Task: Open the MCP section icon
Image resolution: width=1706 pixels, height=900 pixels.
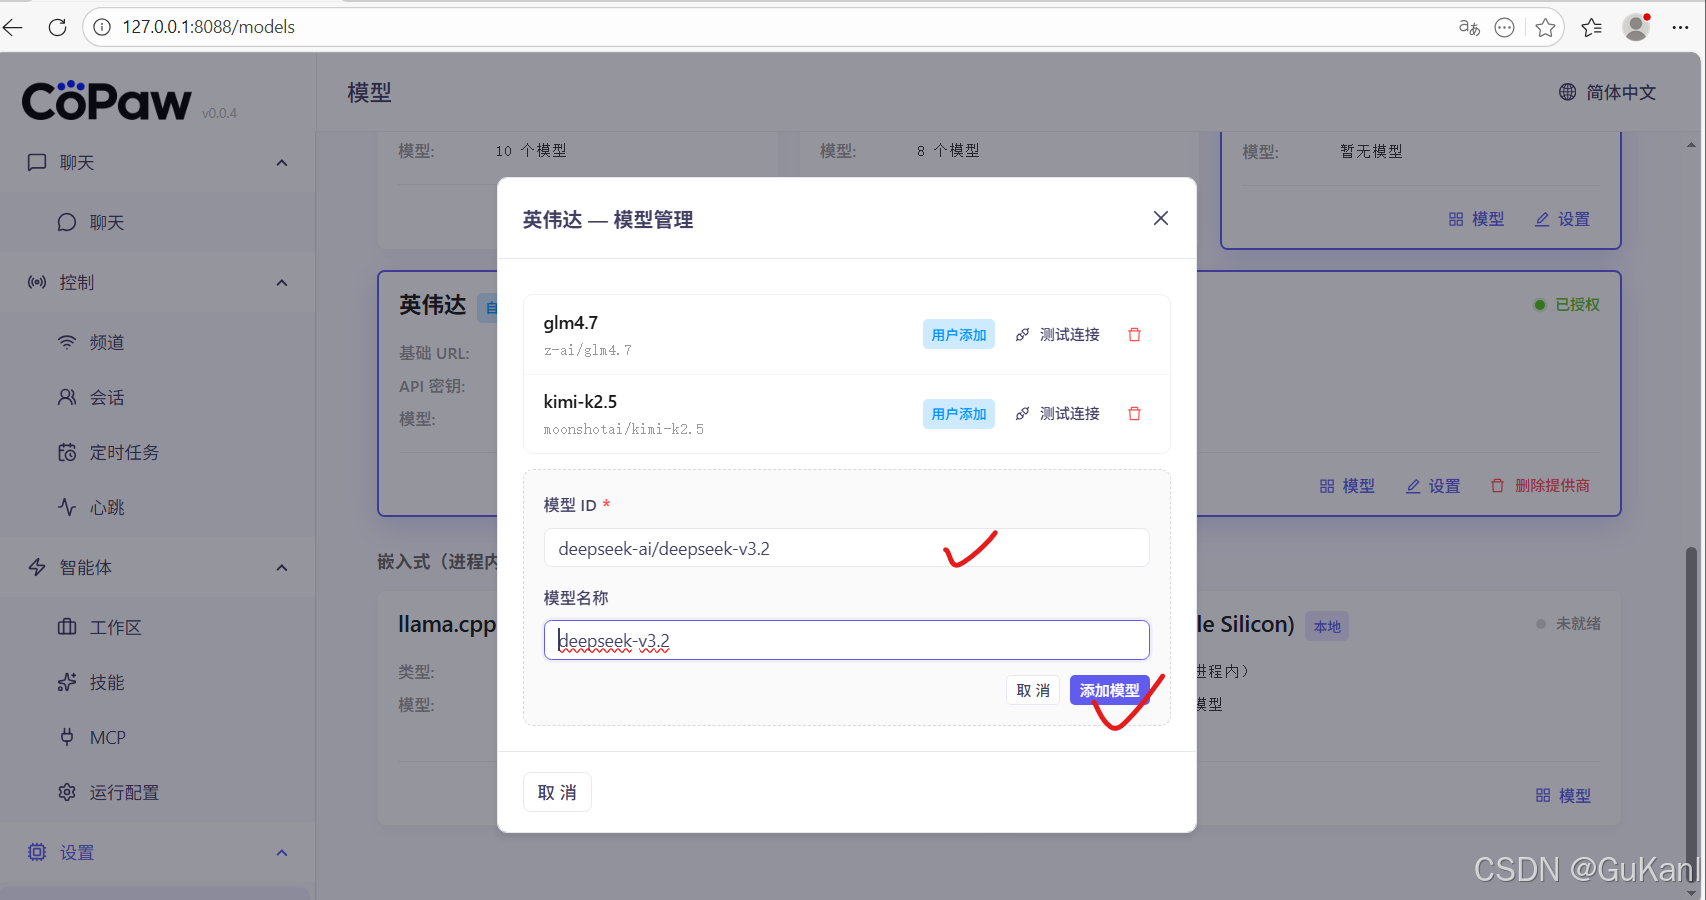Action: click(66, 737)
